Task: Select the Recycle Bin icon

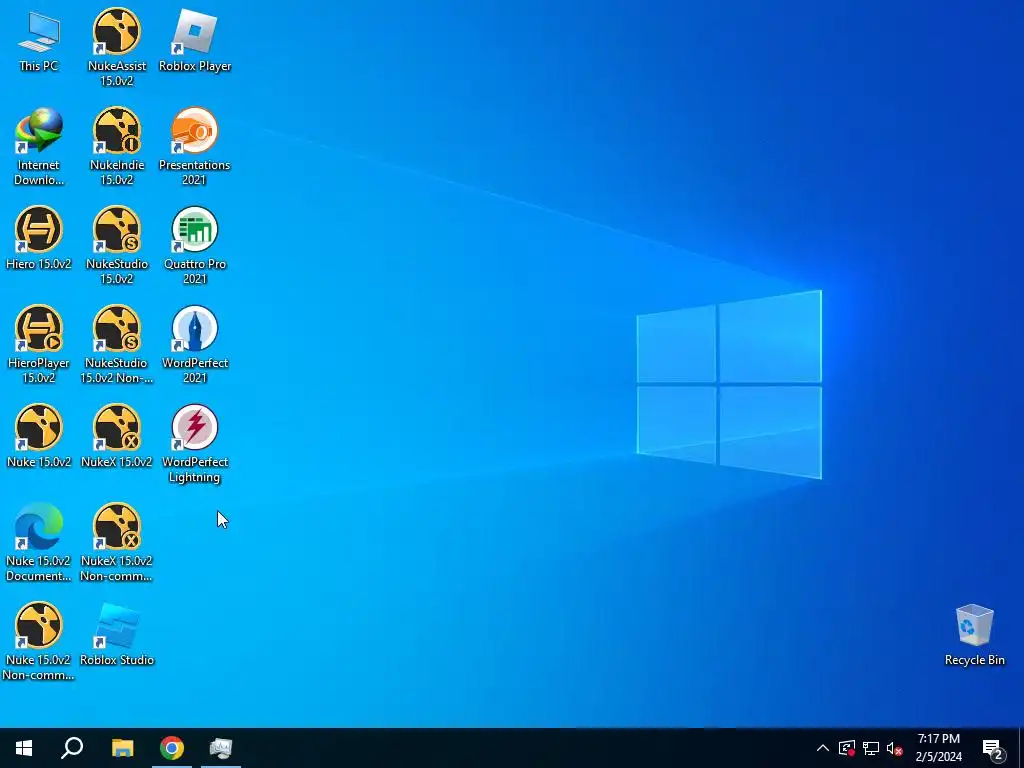Action: click(974, 635)
